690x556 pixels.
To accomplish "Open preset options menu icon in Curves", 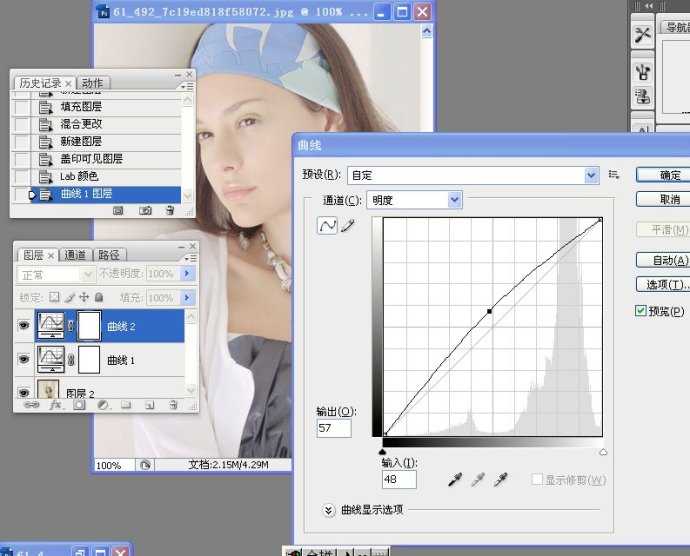I will click(614, 174).
